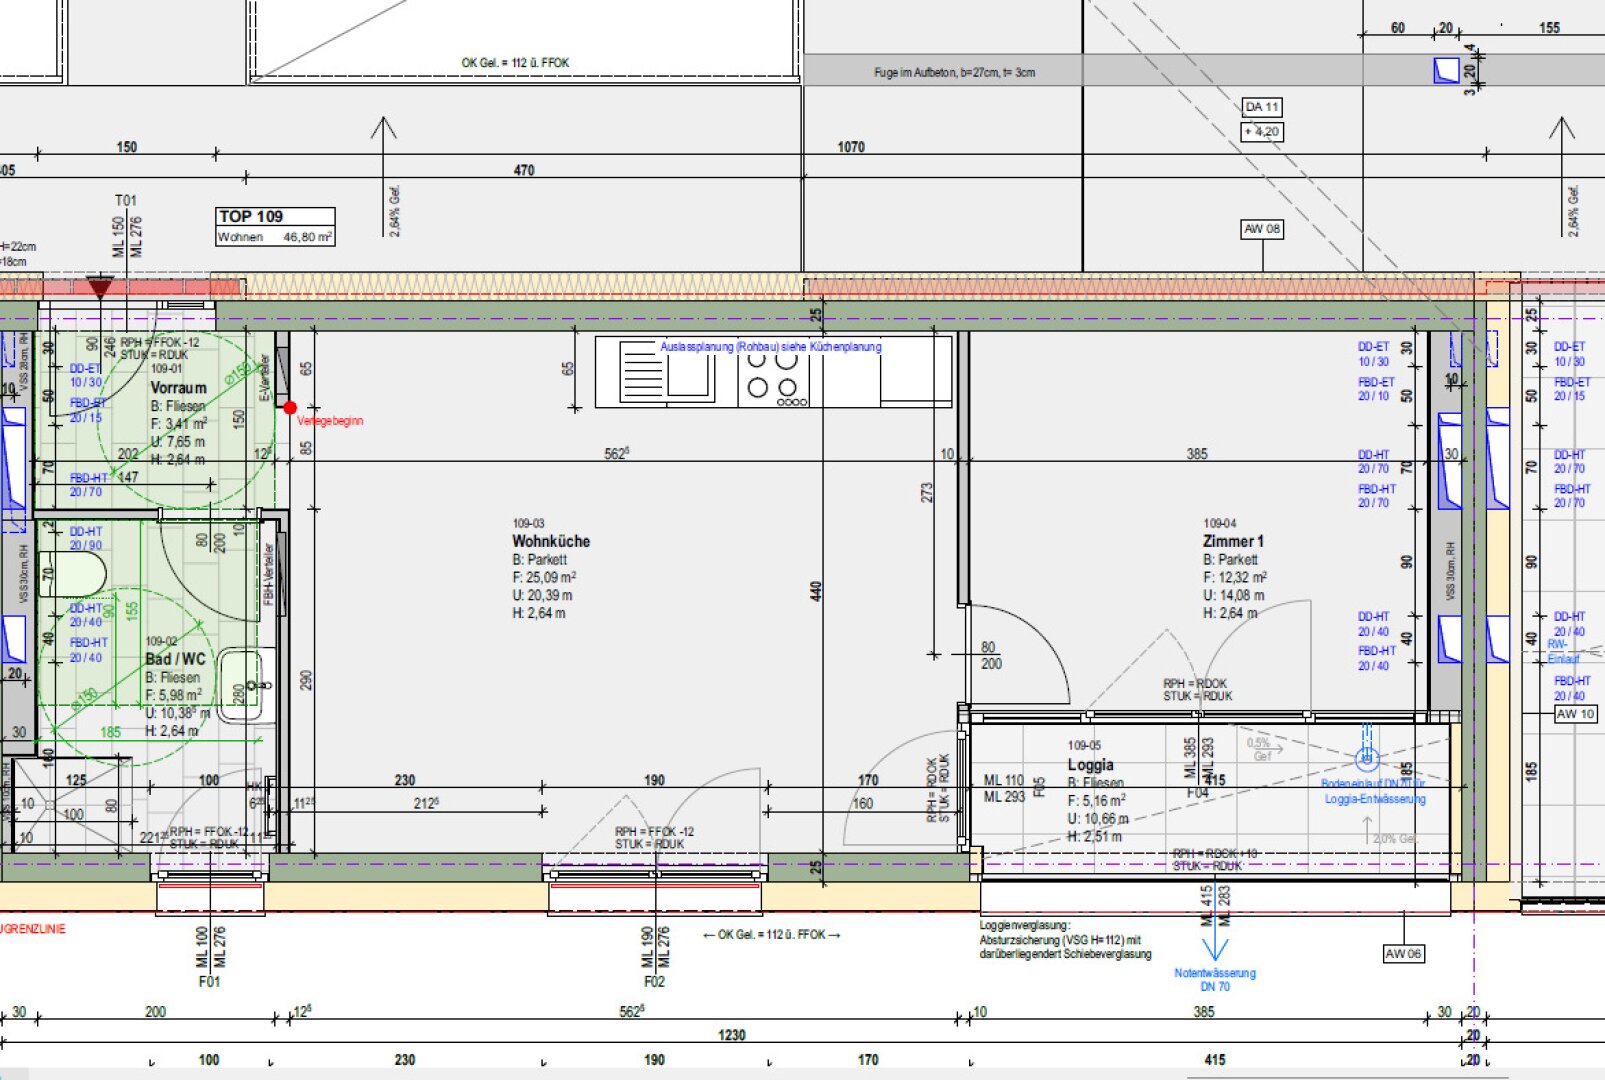Click the vertical dimension 440
This screenshot has width=1605, height=1080.
point(816,591)
